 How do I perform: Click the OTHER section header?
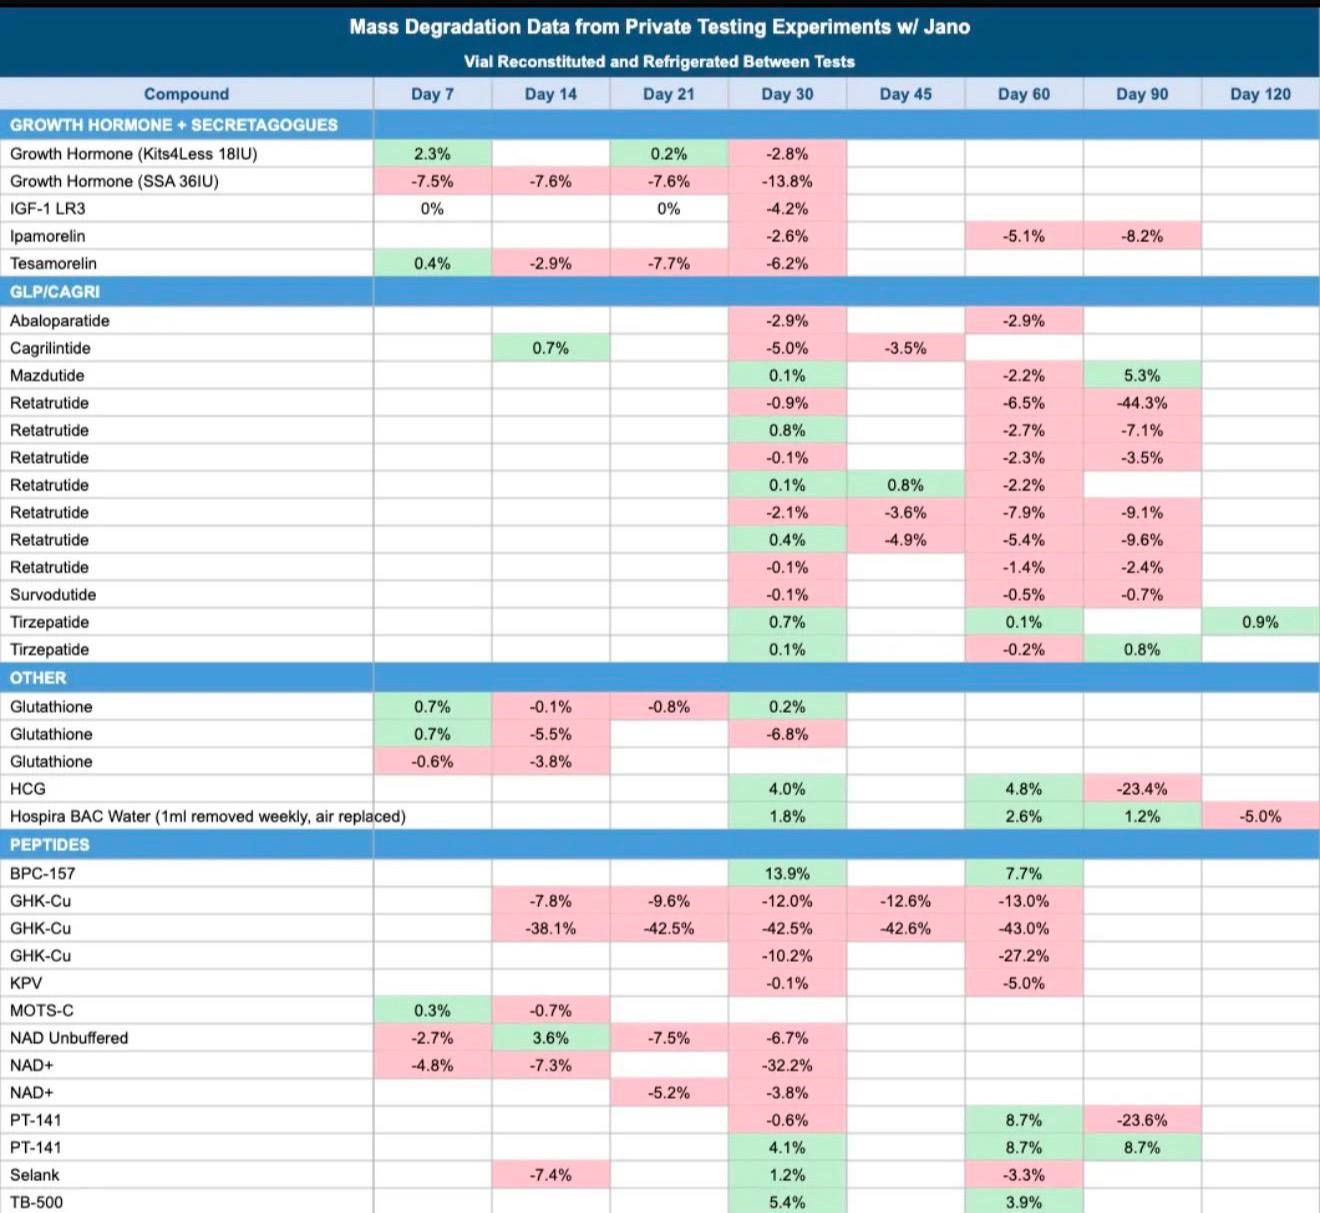click(x=38, y=678)
